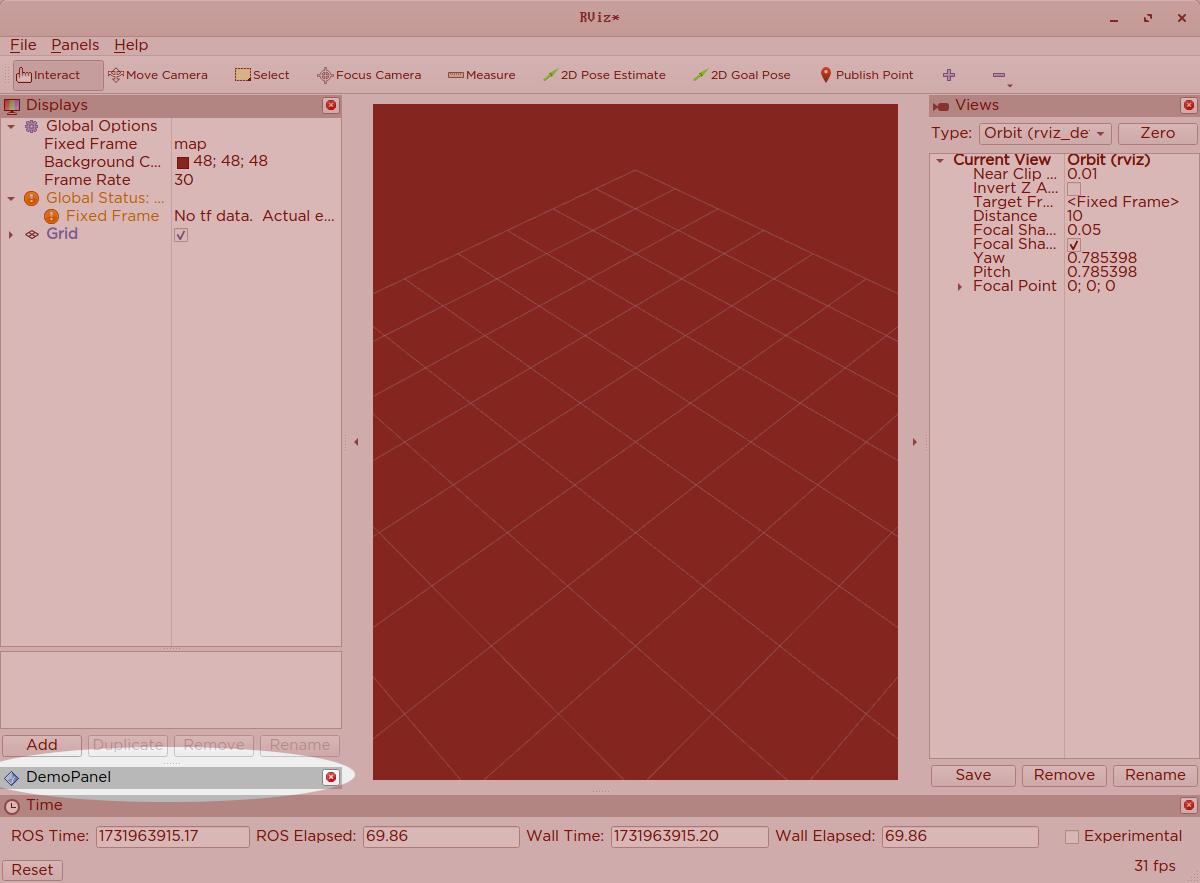This screenshot has width=1200, height=883.
Task: Open the File menu
Action: click(22, 45)
